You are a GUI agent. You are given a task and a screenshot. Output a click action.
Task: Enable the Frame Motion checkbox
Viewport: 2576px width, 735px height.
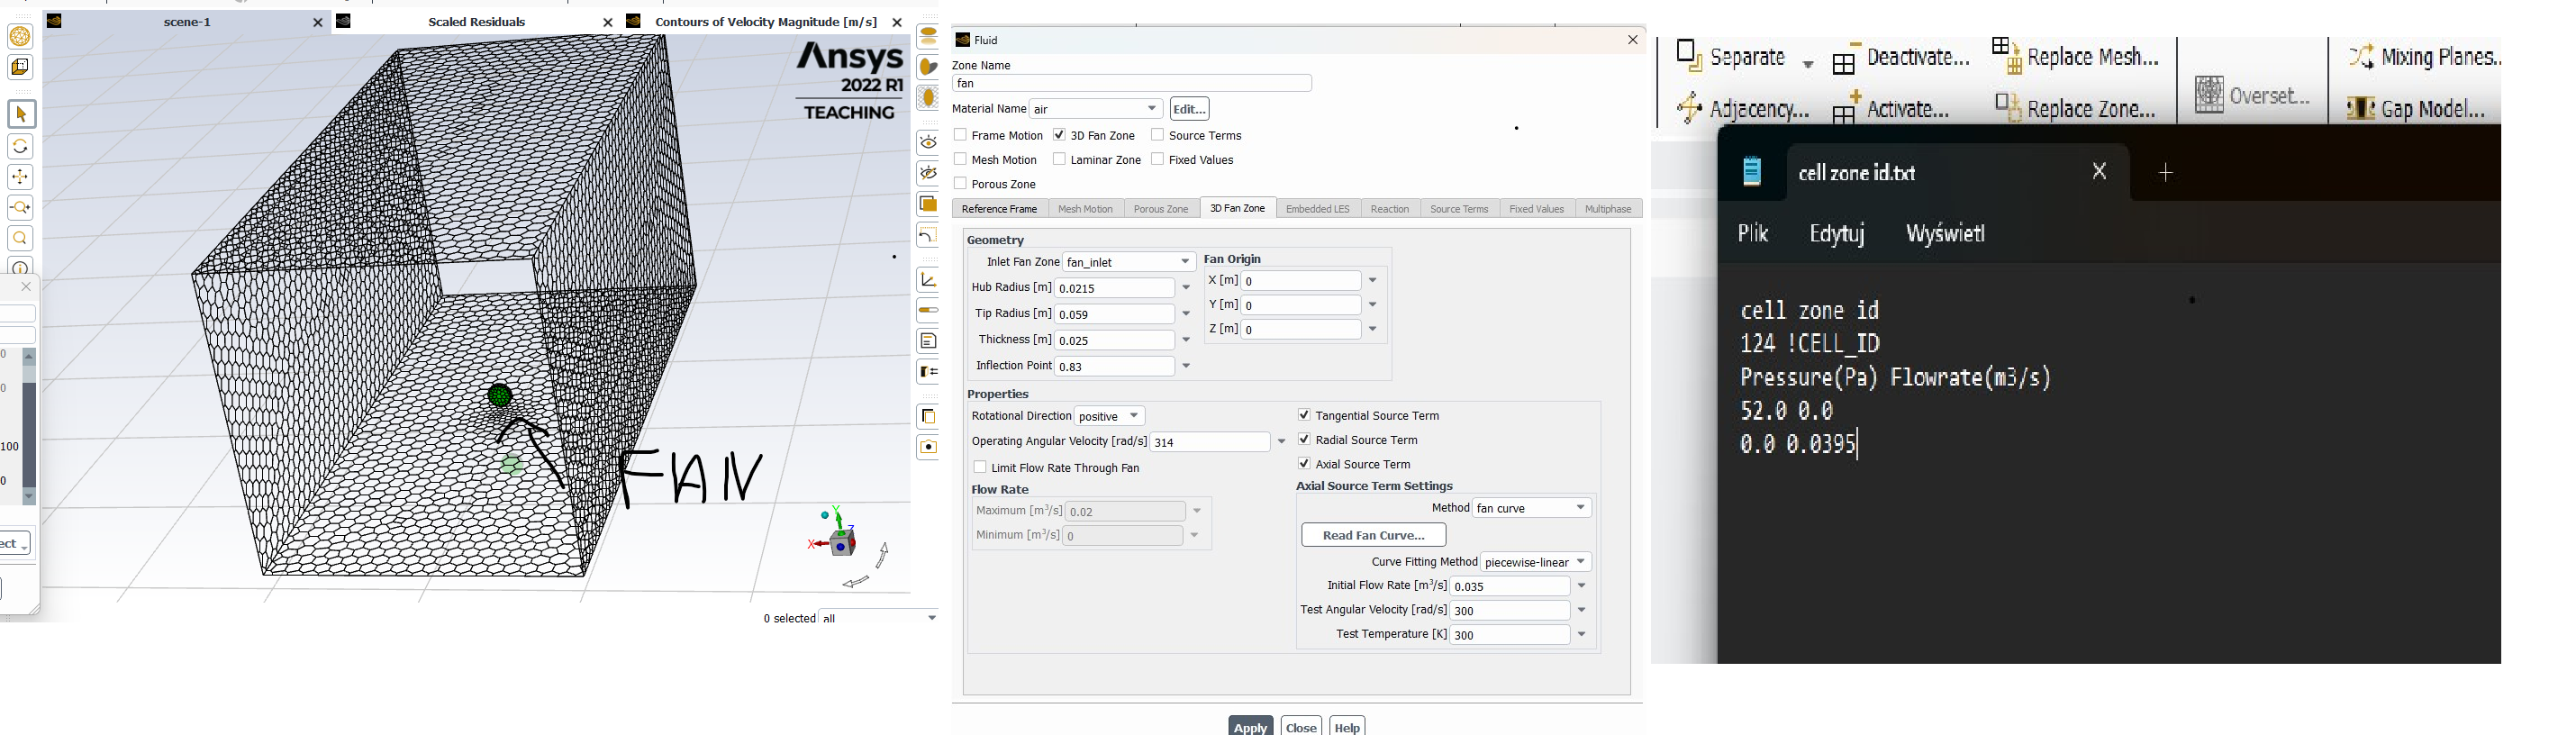pos(960,135)
